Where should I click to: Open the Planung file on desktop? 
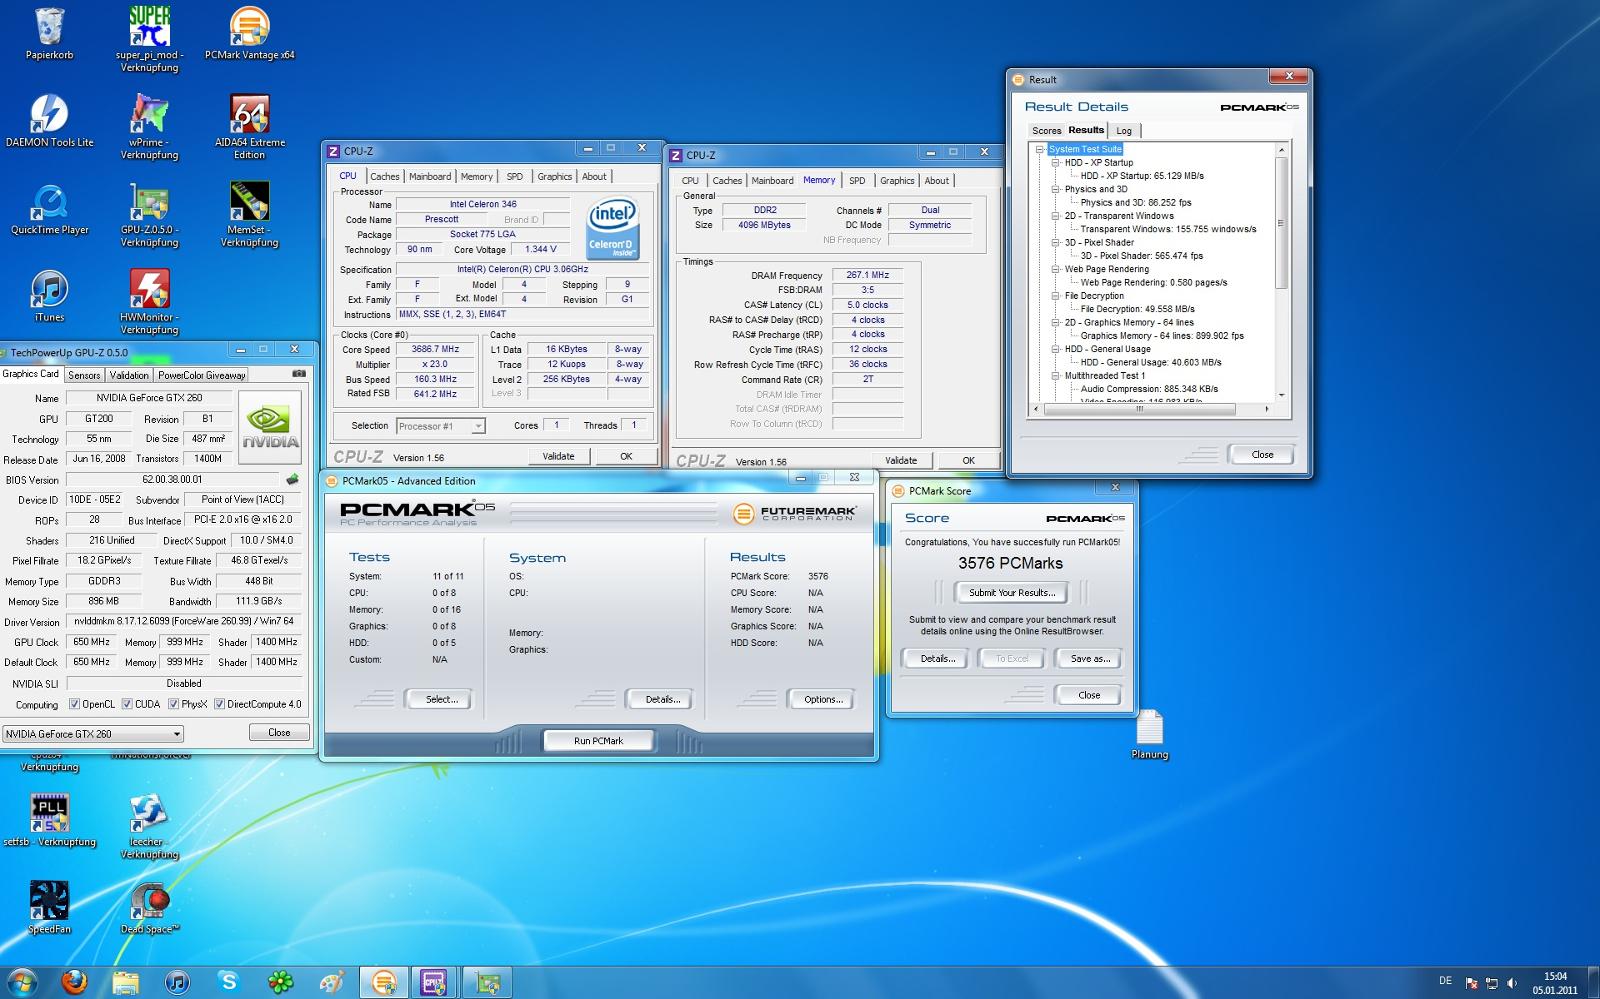[x=1150, y=735]
